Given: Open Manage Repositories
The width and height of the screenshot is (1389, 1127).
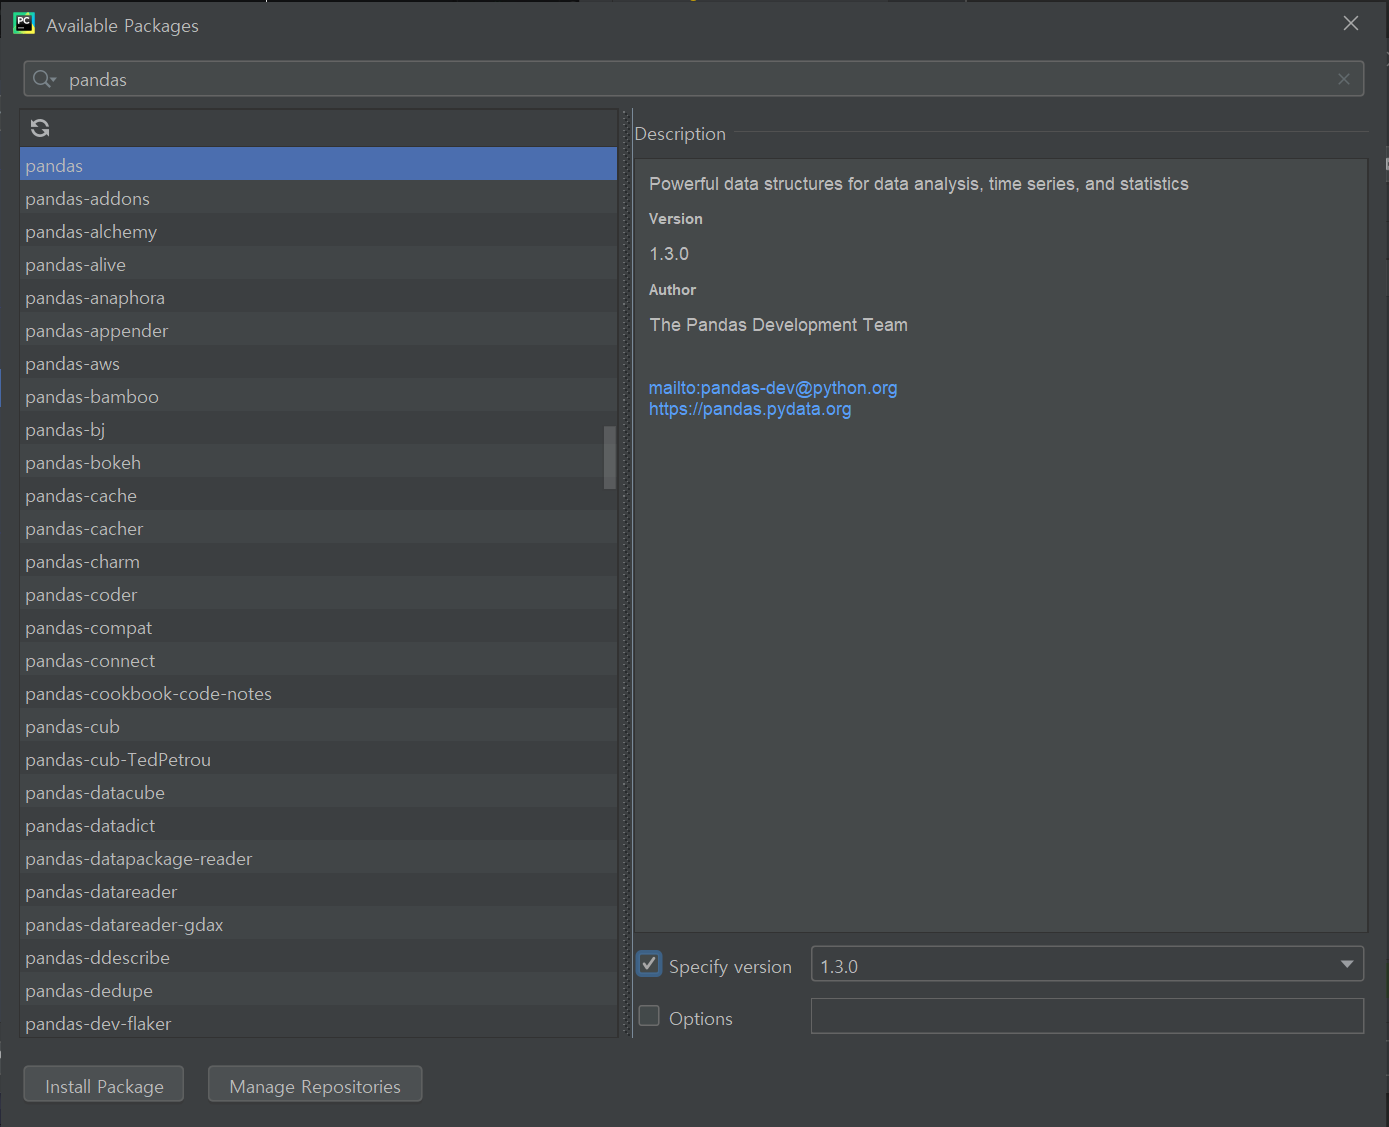Looking at the screenshot, I should tap(315, 1085).
